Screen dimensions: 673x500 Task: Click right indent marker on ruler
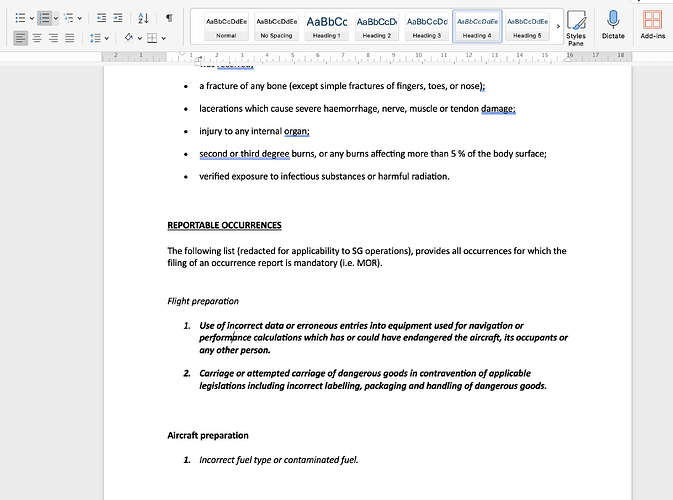pos(567,59)
